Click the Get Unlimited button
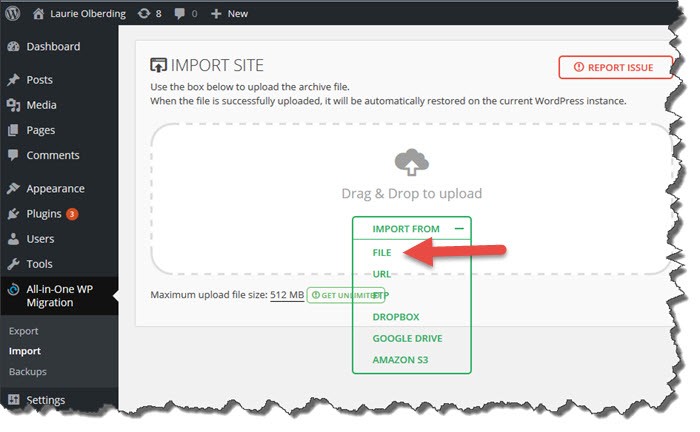 point(346,295)
